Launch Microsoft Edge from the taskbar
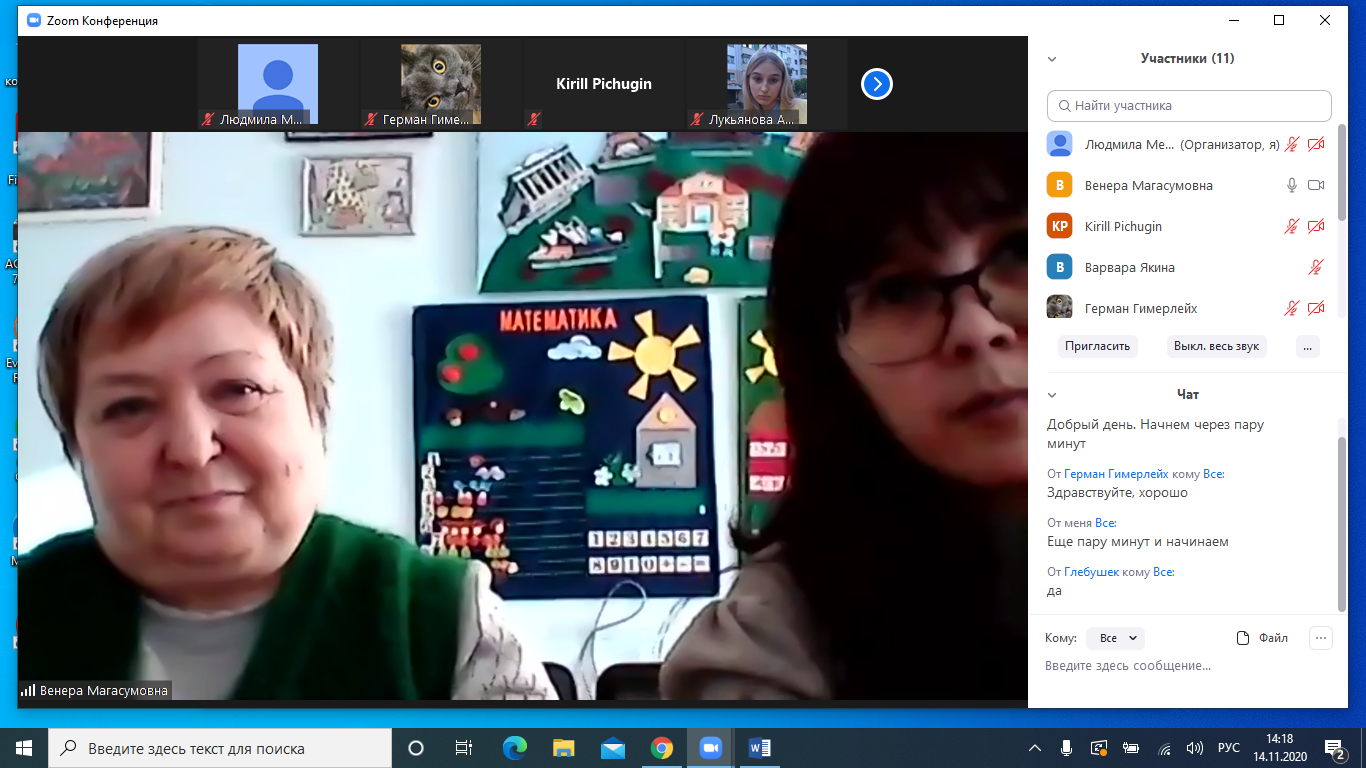Screen dimensions: 1366x768 click(x=514, y=748)
